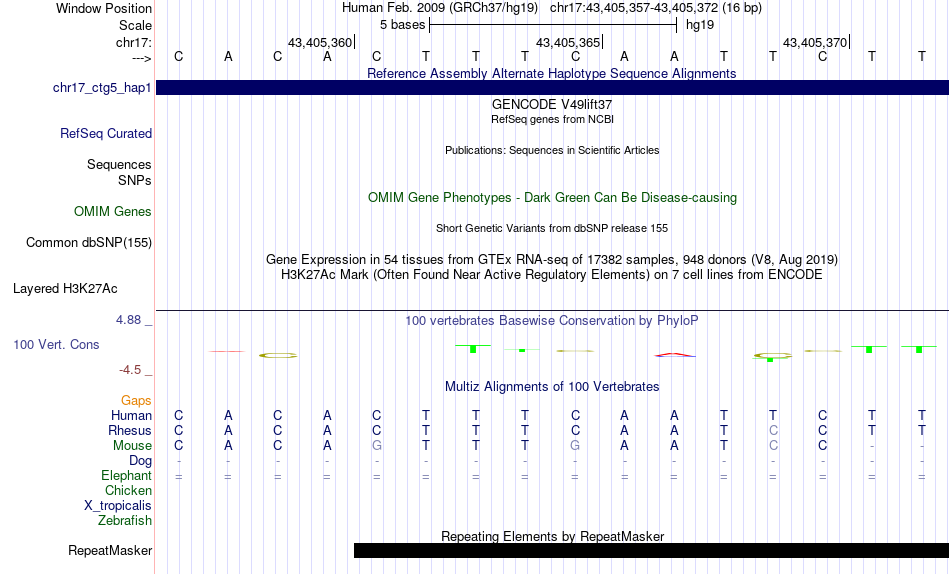Screen dimensions: 950x574
Task: Click the Human Feb. 2009 (GRCh37/hg19) title
Action: [440, 8]
